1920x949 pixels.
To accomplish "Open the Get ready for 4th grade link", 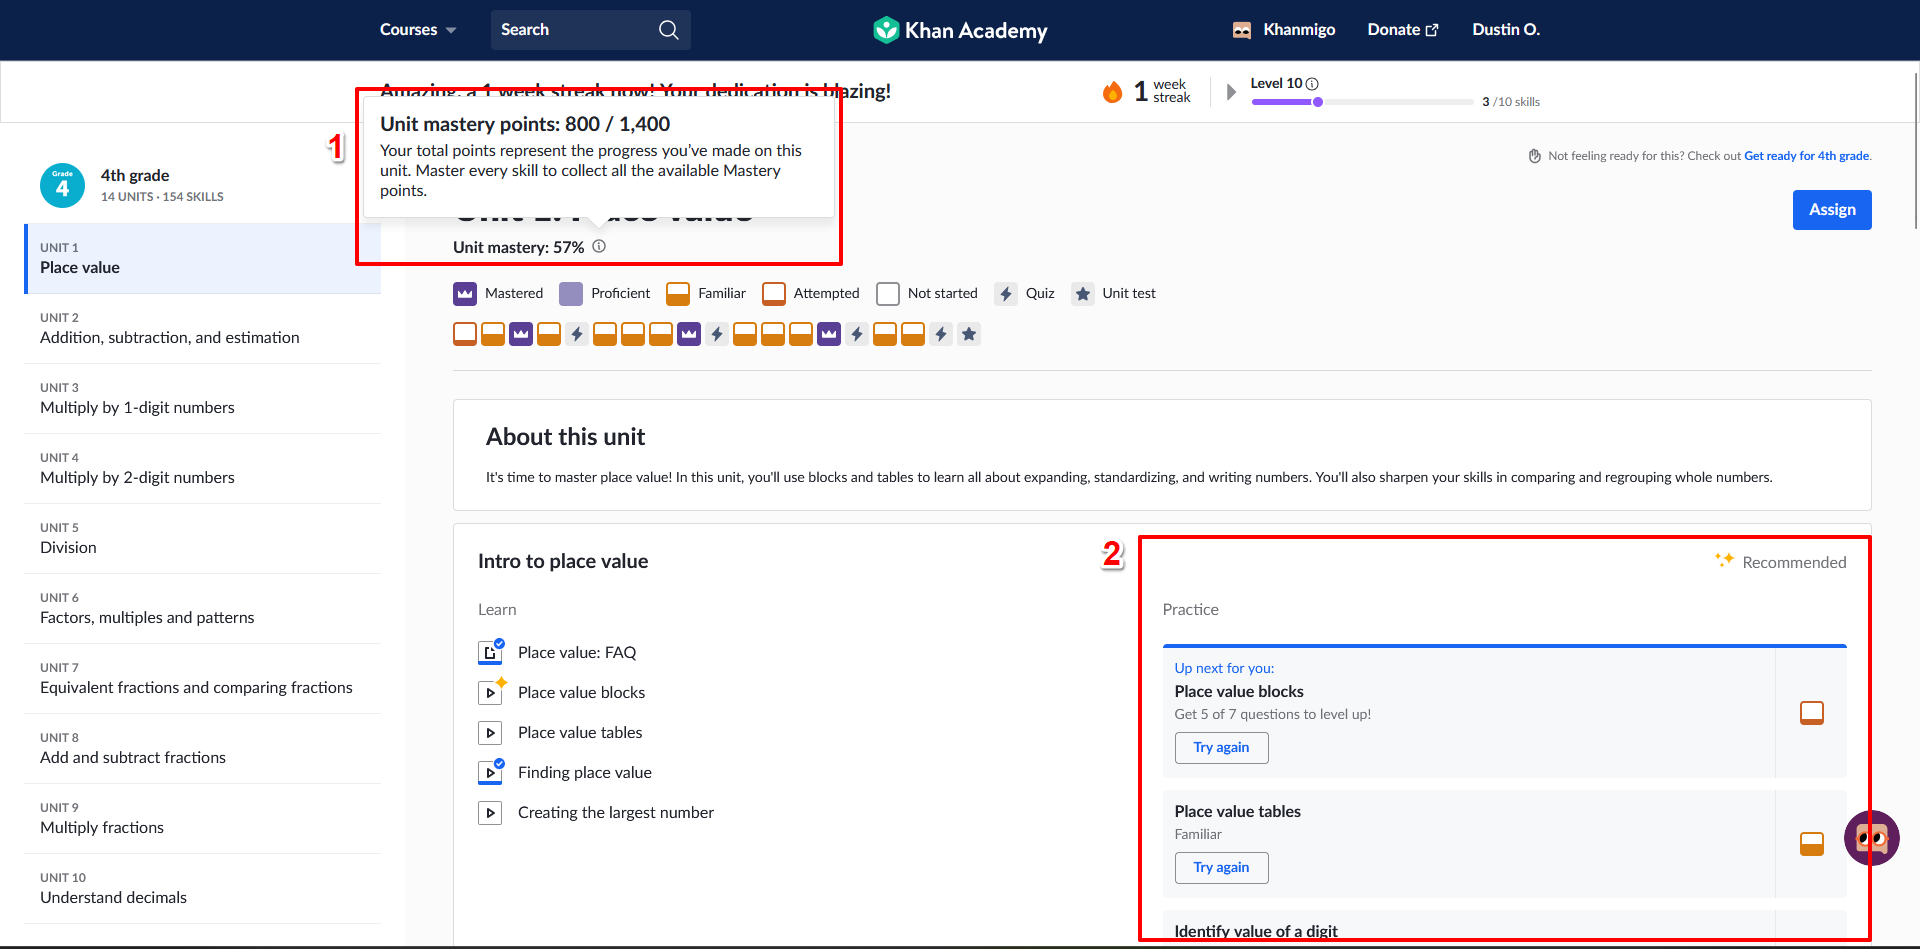I will click(1806, 155).
